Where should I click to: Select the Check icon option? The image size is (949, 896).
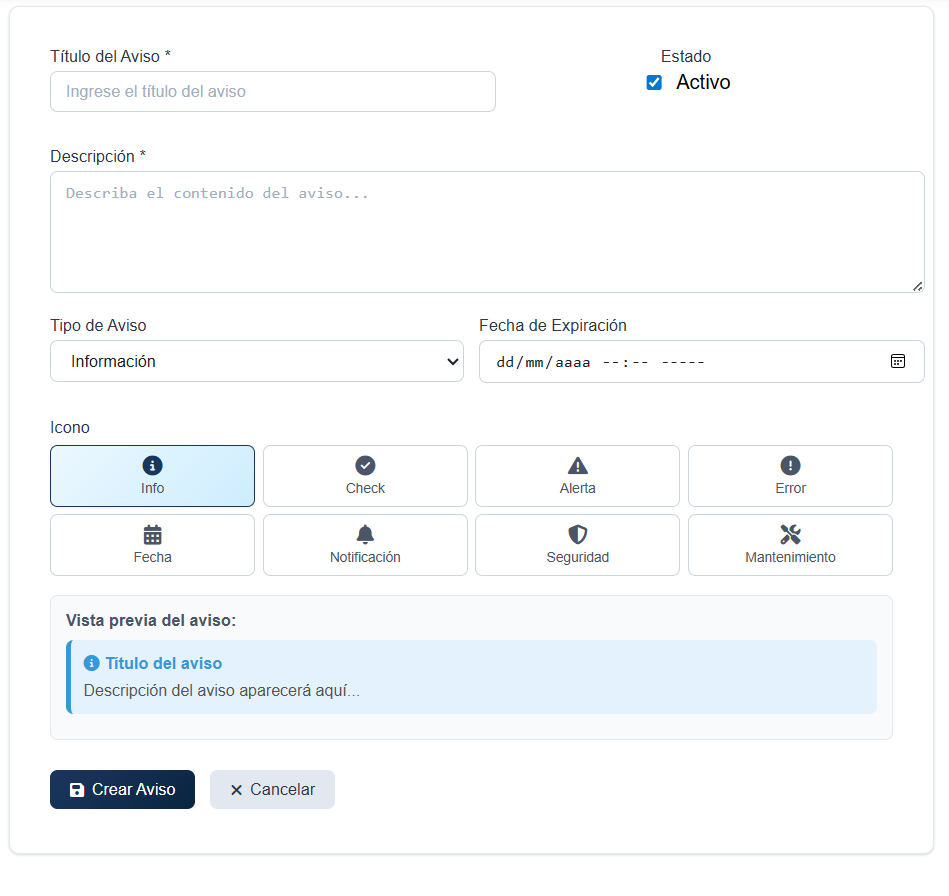point(365,476)
